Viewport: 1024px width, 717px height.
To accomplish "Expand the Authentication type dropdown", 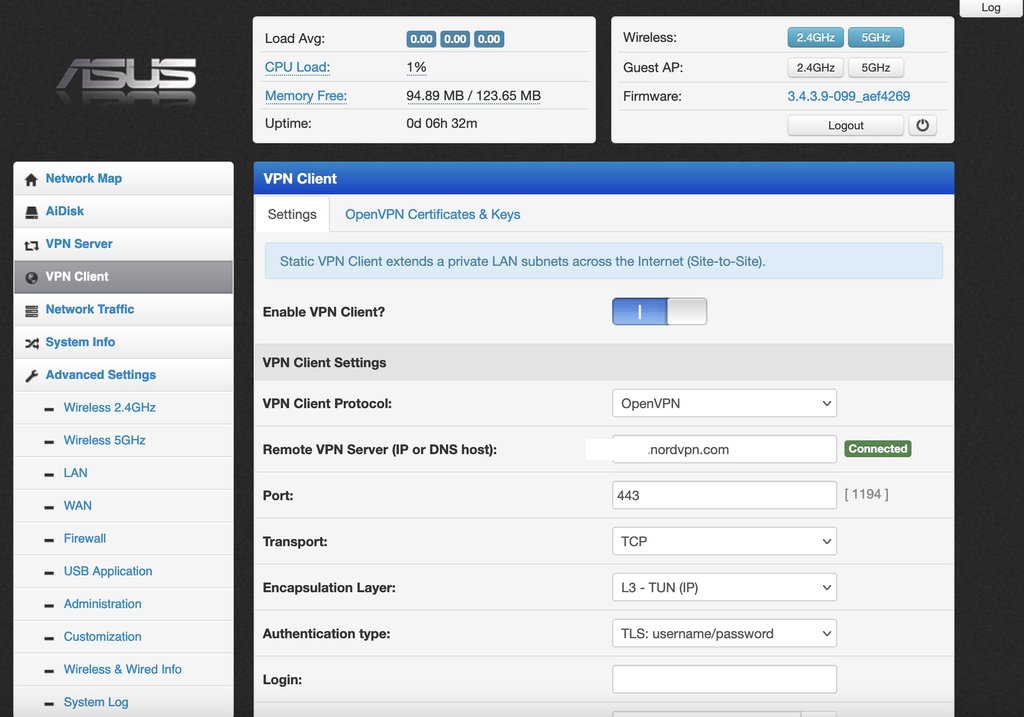I will pos(724,634).
